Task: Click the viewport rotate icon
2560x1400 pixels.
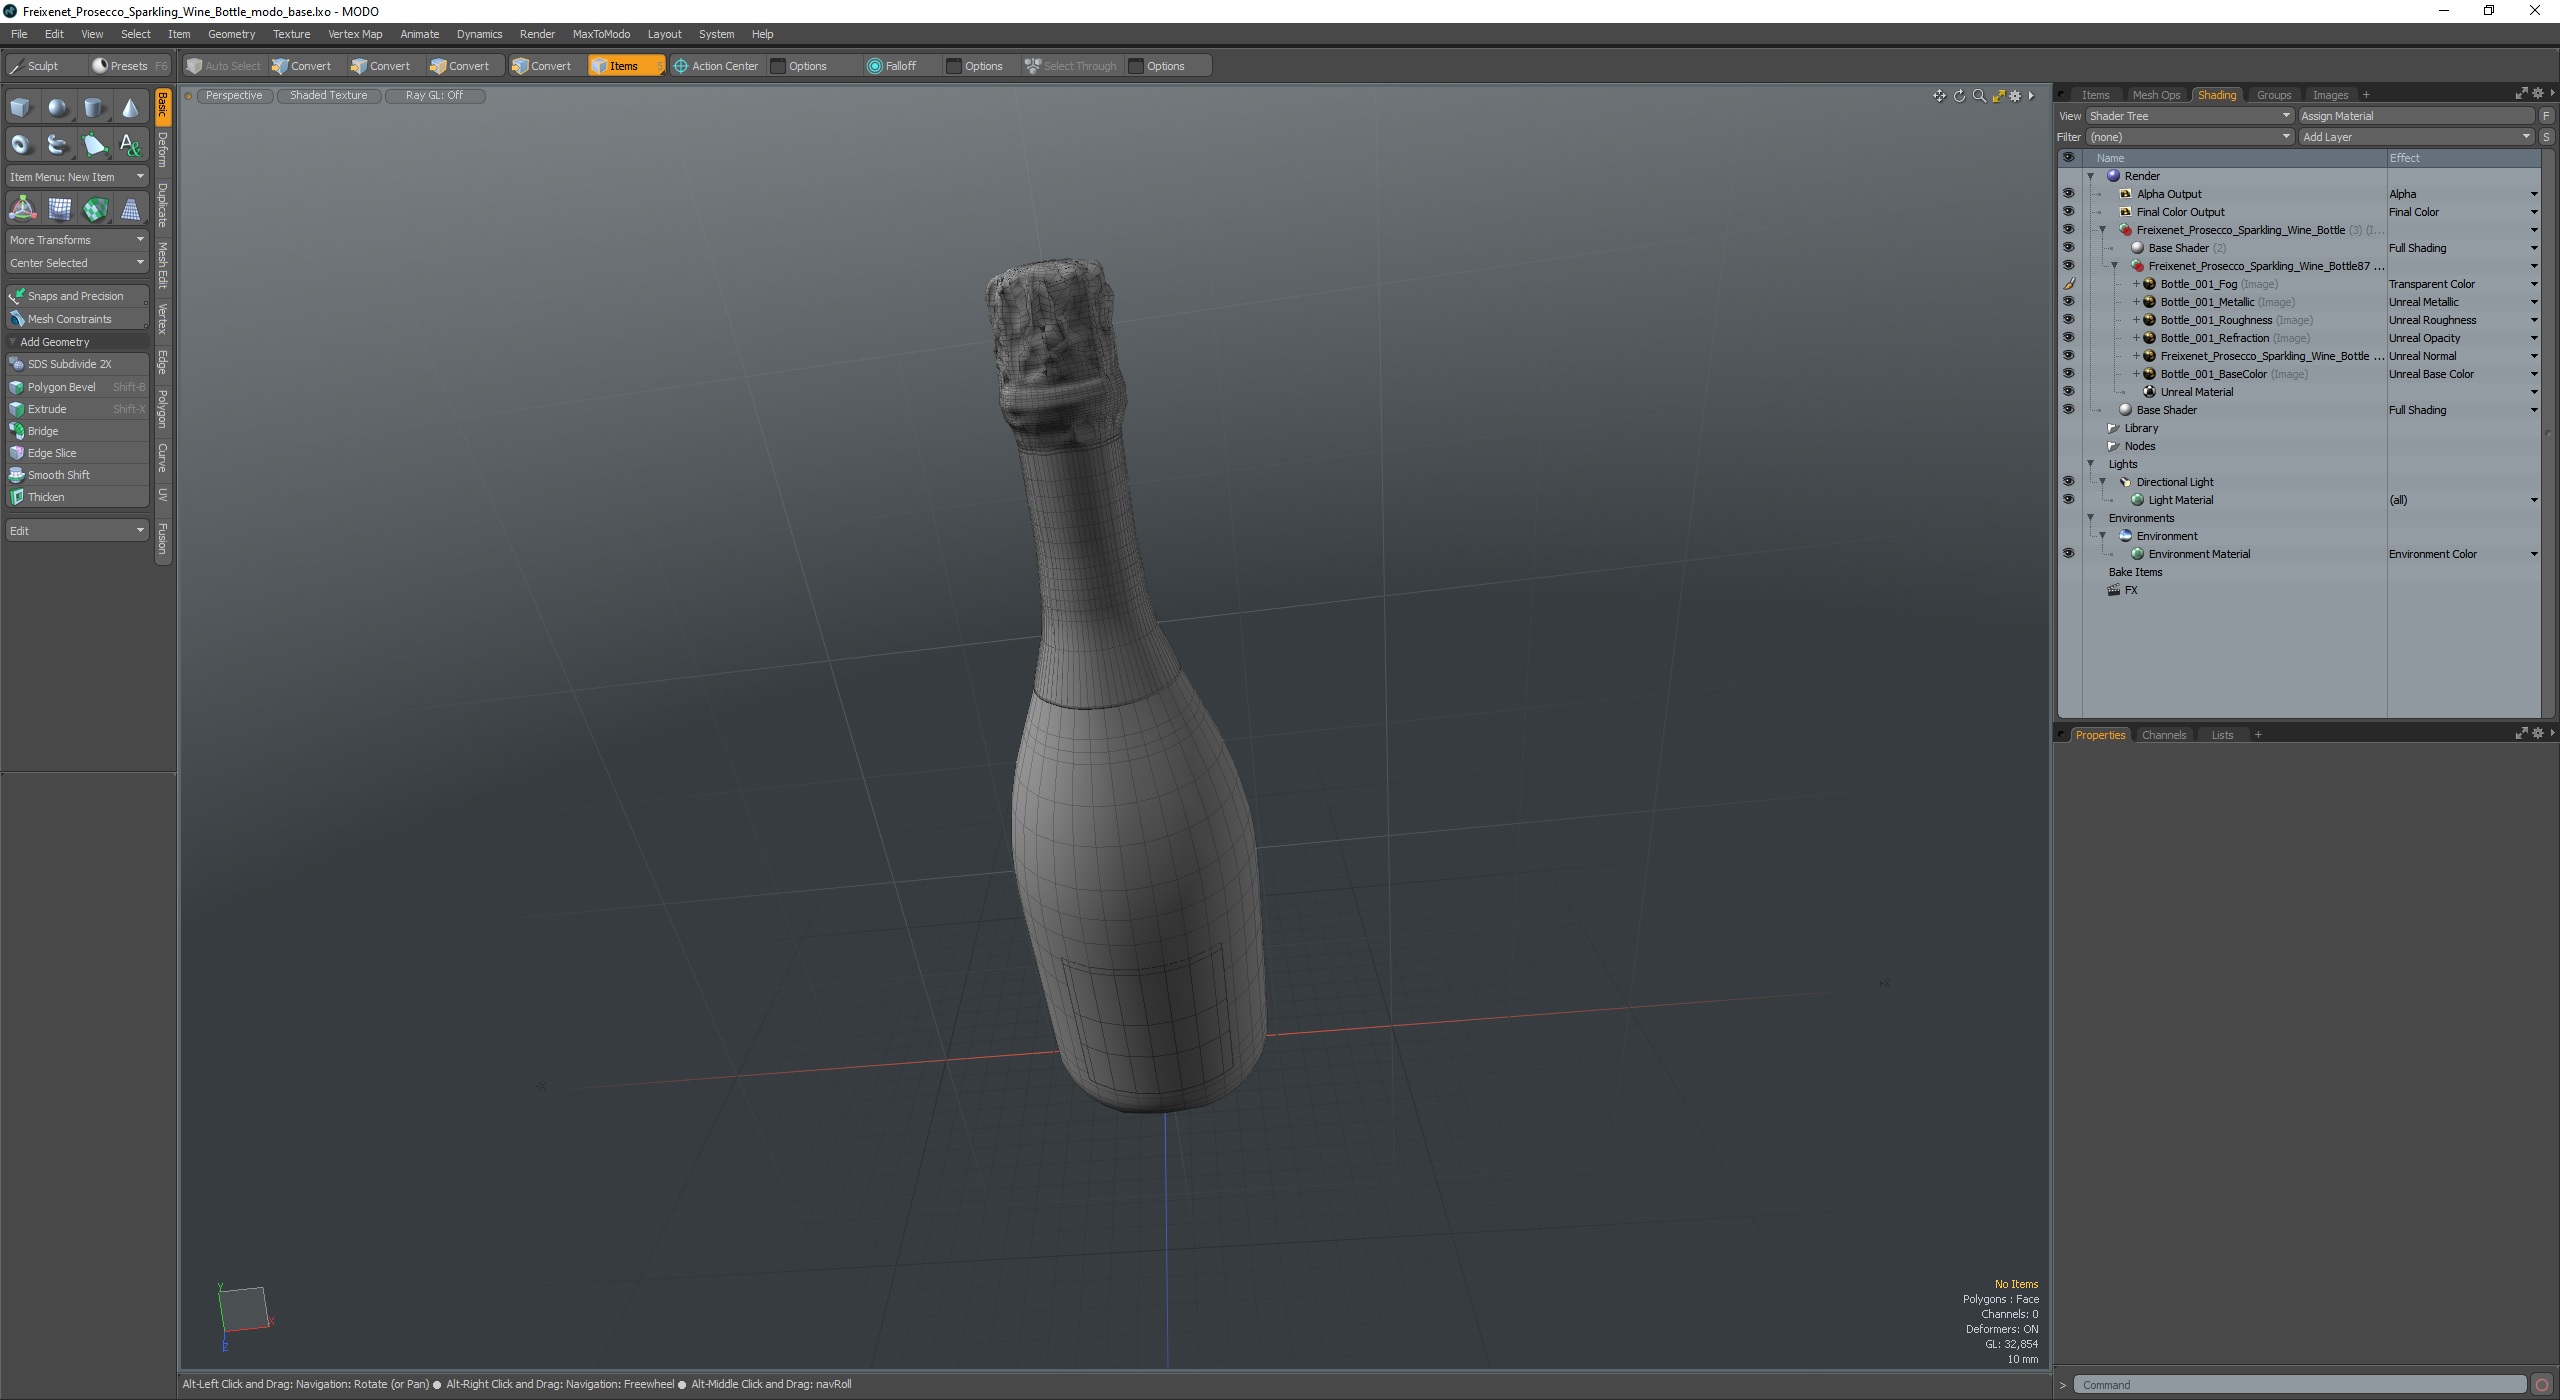Action: point(1959,96)
